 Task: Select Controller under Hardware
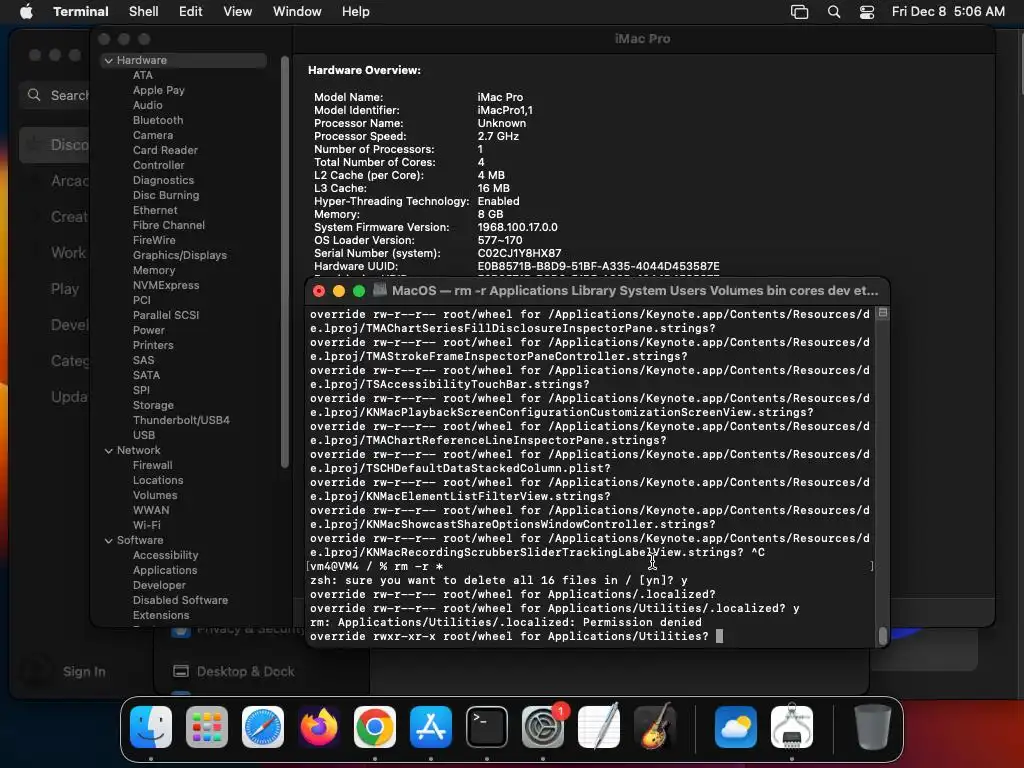coord(159,165)
